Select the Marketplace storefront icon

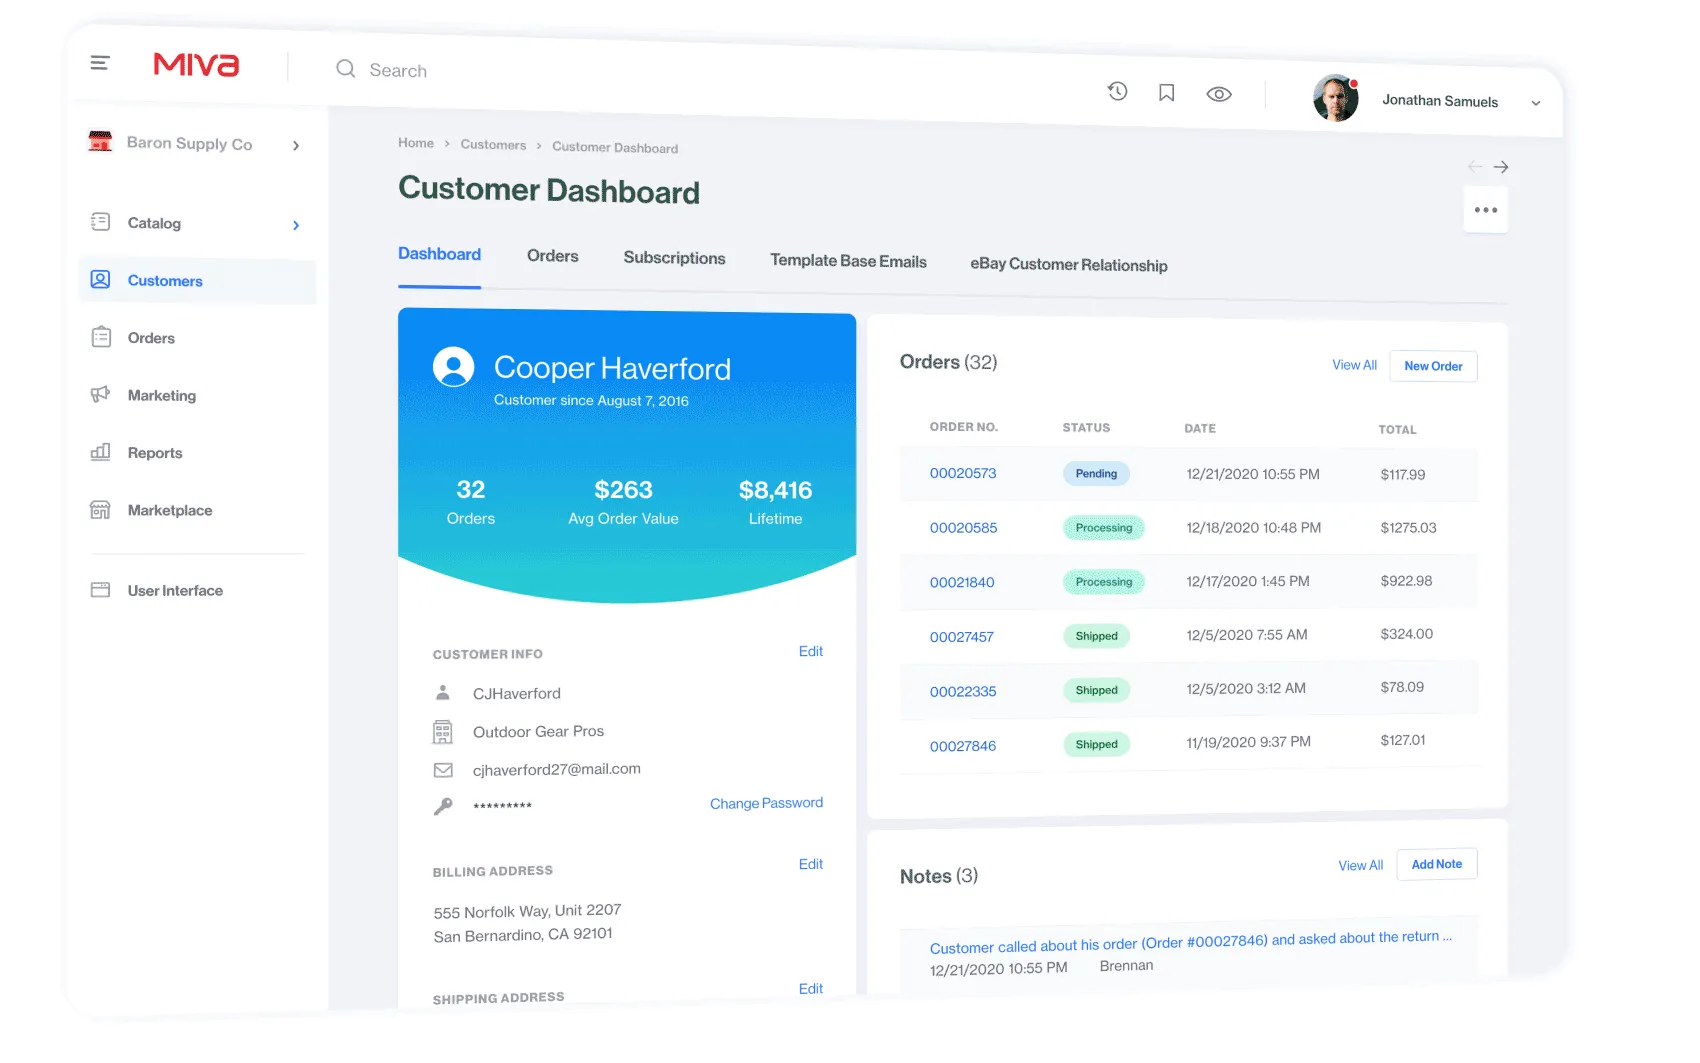100,509
